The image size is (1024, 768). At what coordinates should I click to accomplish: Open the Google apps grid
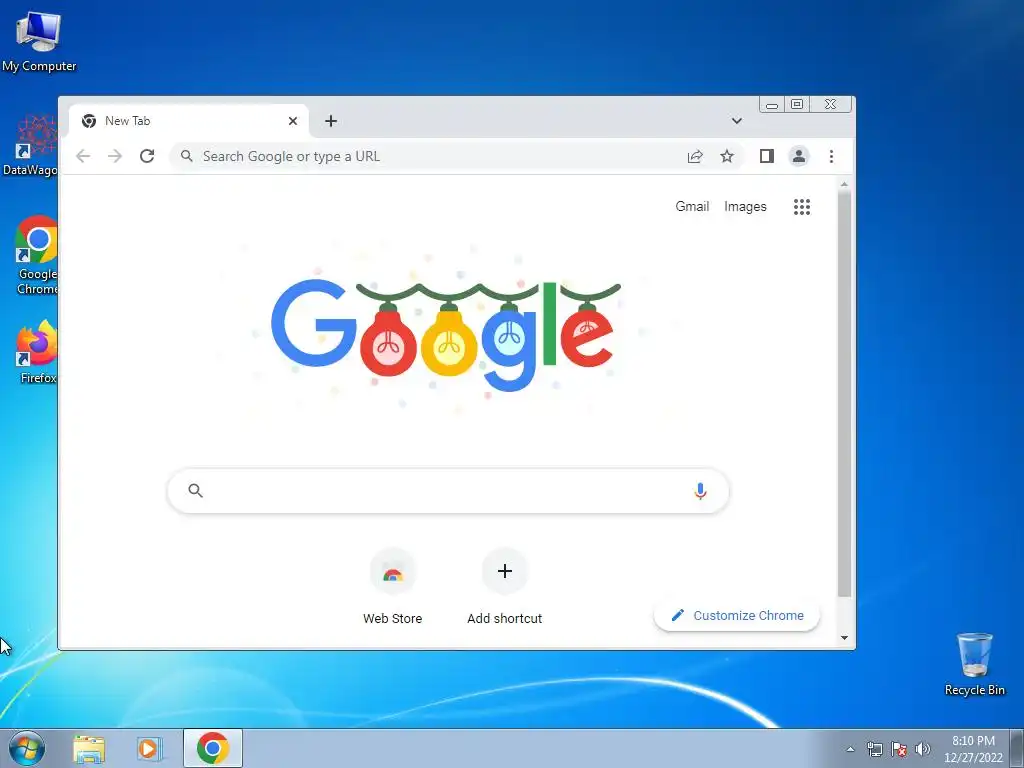(802, 207)
